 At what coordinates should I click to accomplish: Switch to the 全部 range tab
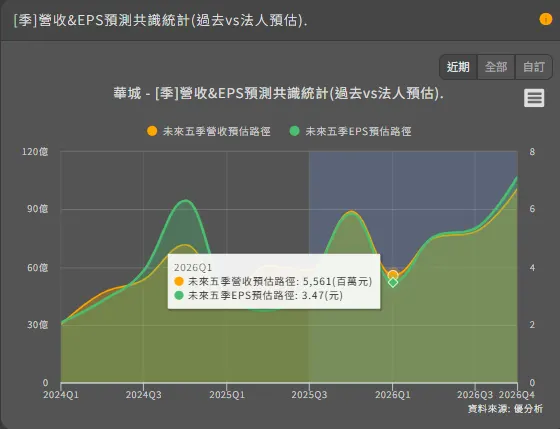click(496, 67)
